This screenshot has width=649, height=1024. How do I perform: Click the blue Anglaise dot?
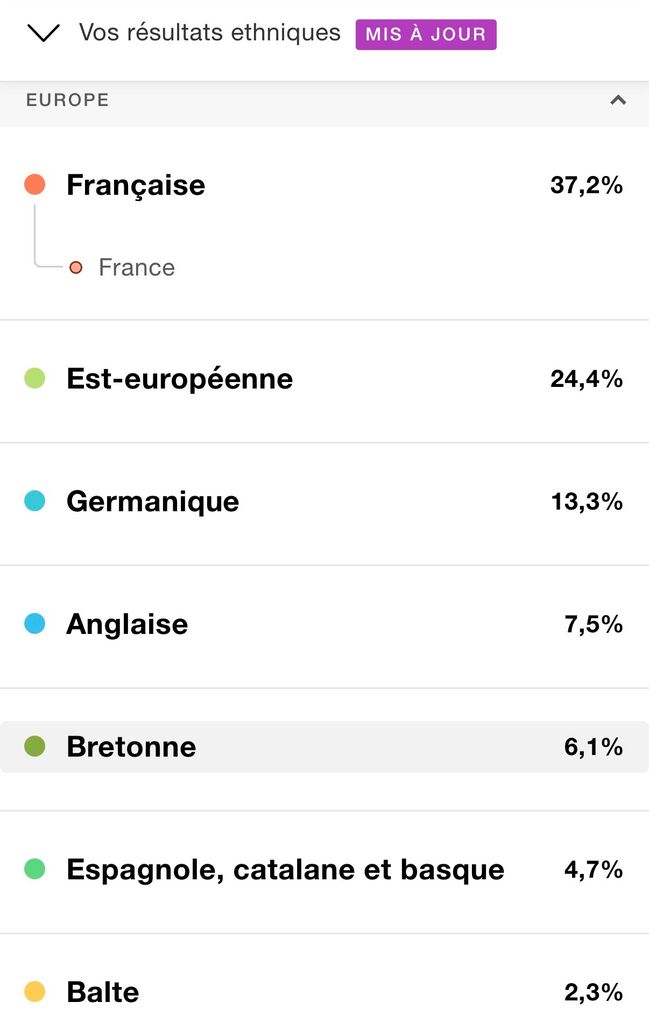tap(35, 624)
